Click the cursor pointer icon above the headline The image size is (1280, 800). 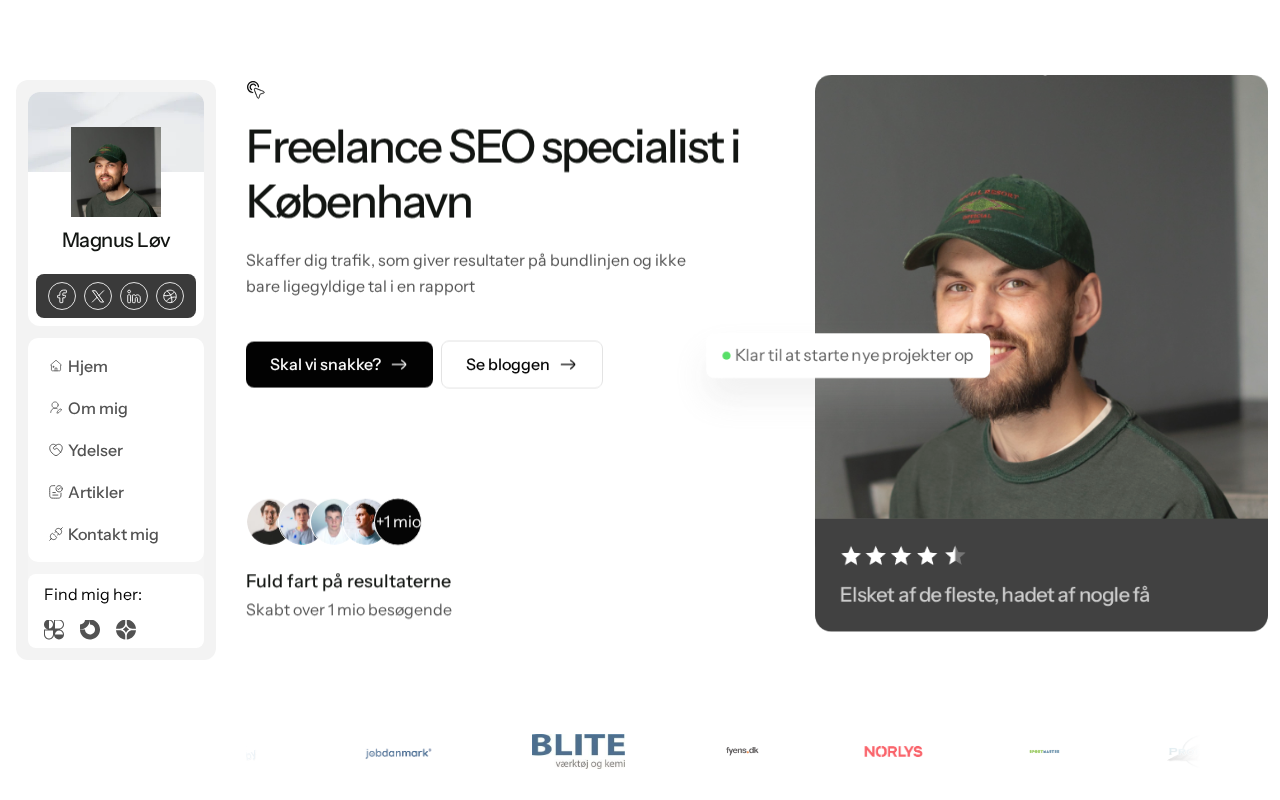point(256,90)
